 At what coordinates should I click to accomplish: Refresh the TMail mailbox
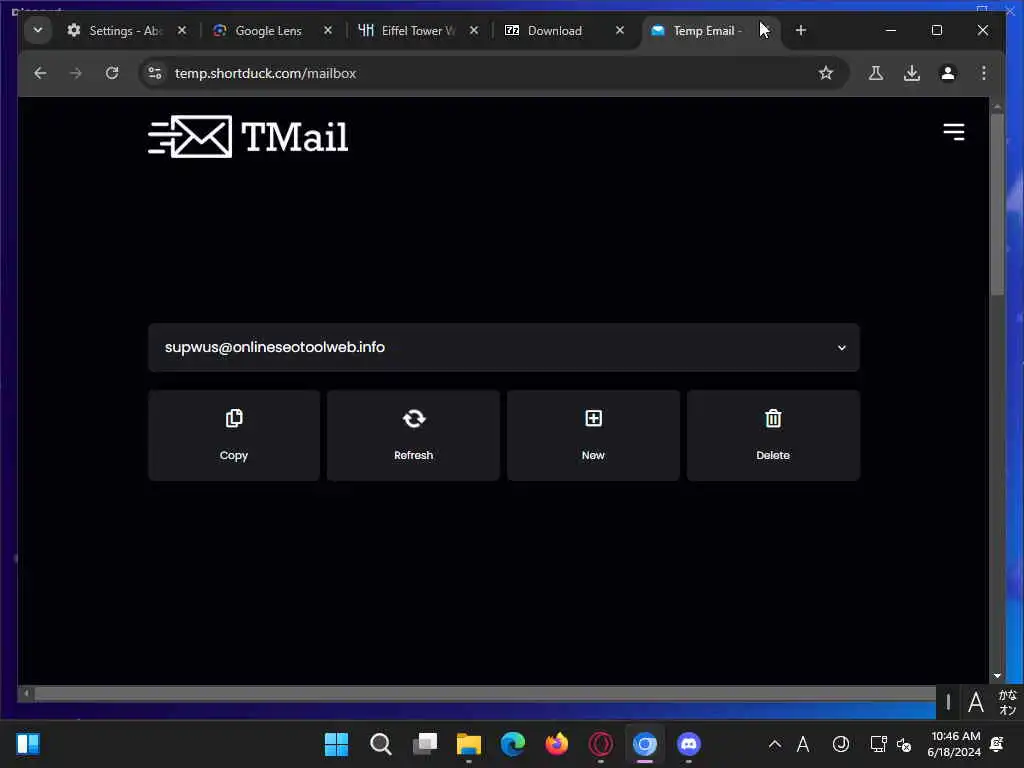(x=413, y=436)
